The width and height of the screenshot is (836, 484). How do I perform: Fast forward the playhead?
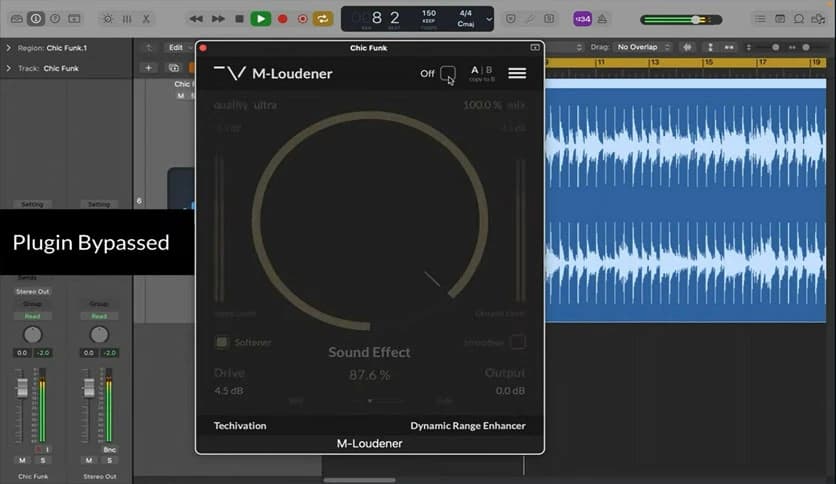click(x=218, y=19)
